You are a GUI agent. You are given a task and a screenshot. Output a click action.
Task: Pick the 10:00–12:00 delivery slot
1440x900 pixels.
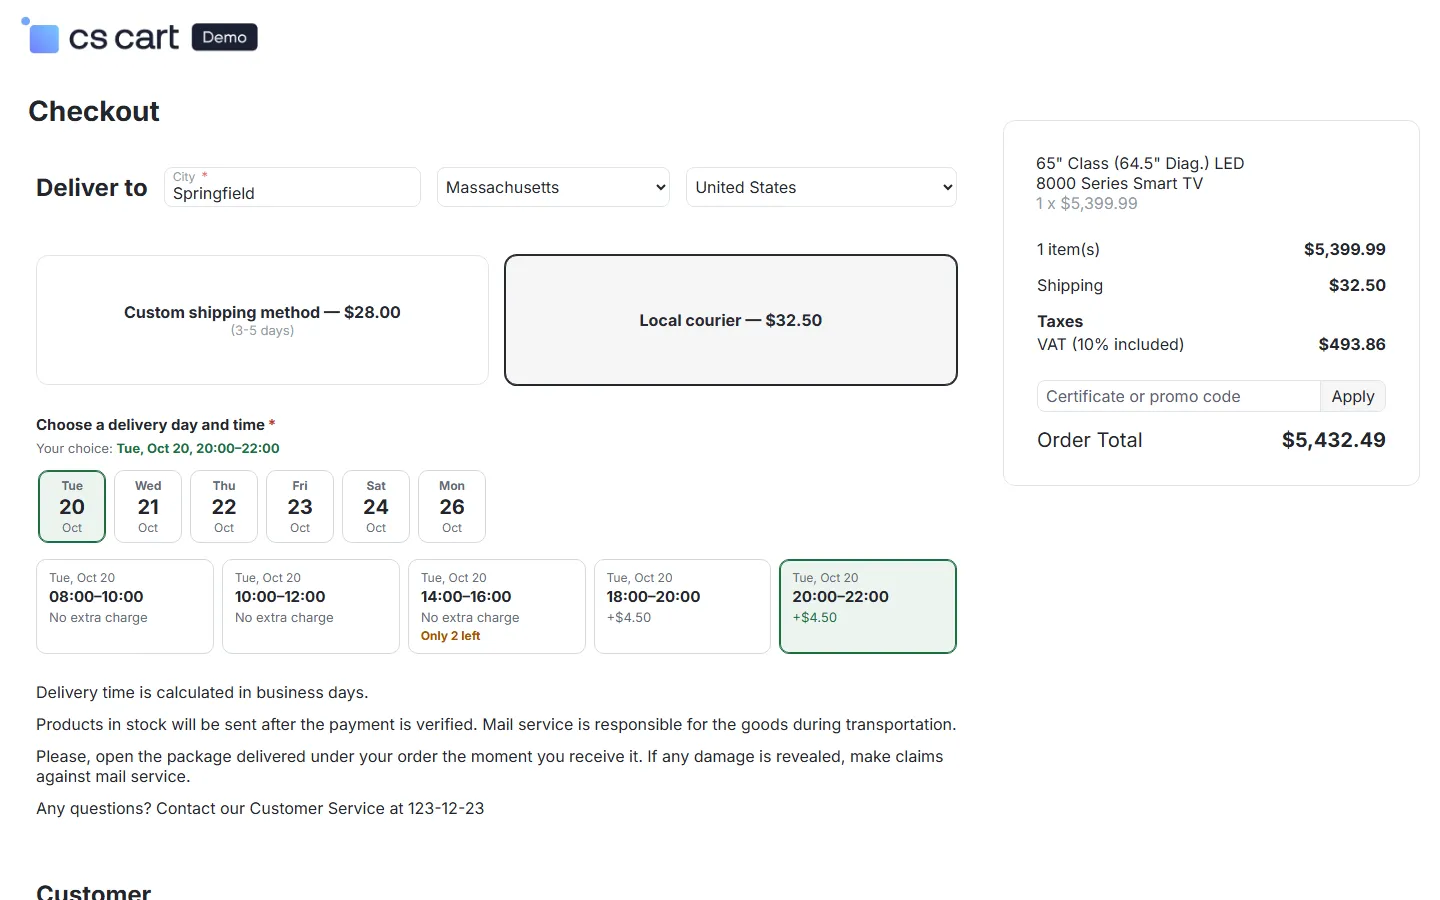pos(311,606)
